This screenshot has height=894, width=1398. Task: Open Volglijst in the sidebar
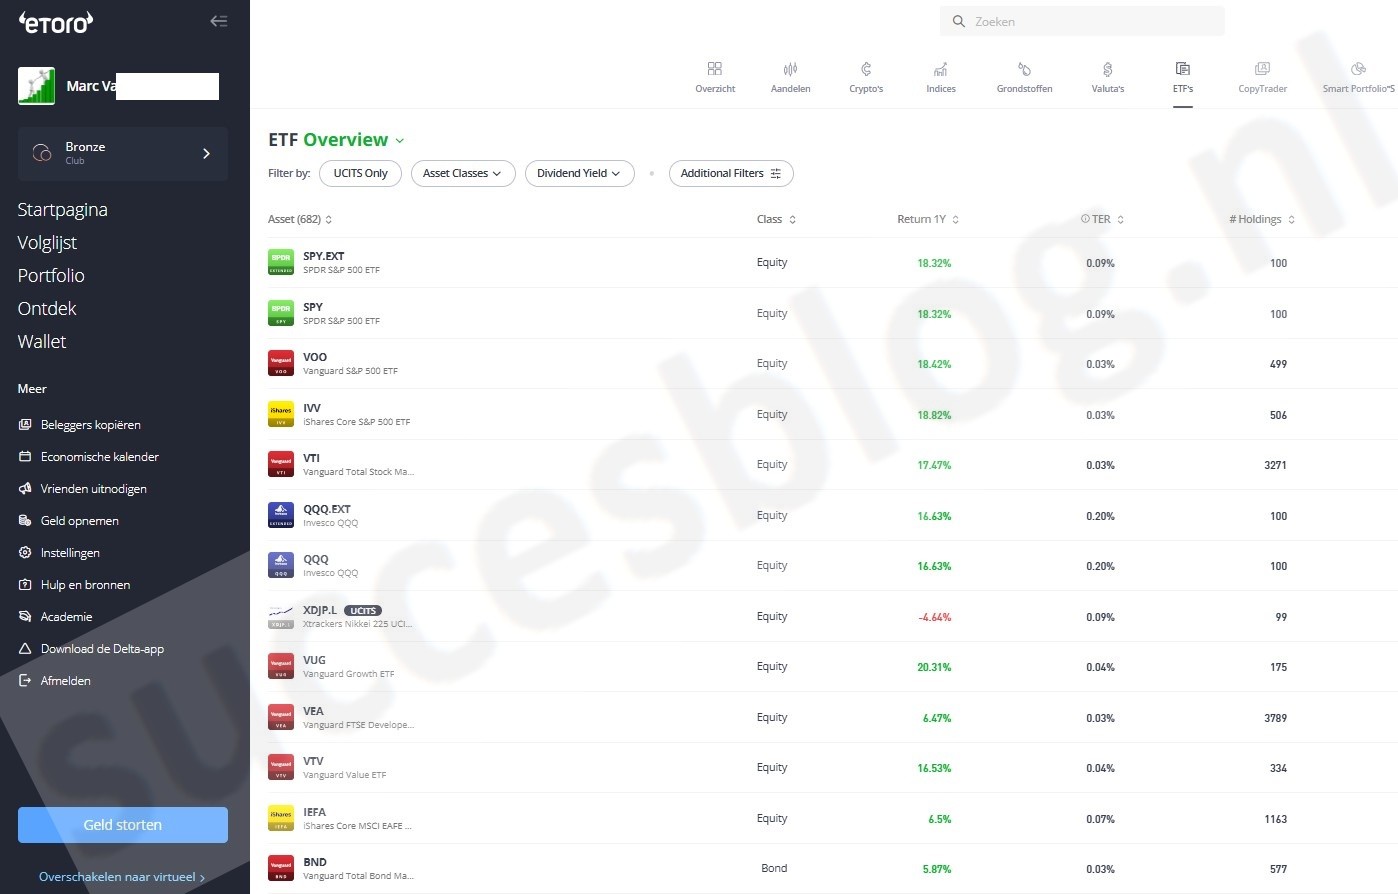[47, 242]
